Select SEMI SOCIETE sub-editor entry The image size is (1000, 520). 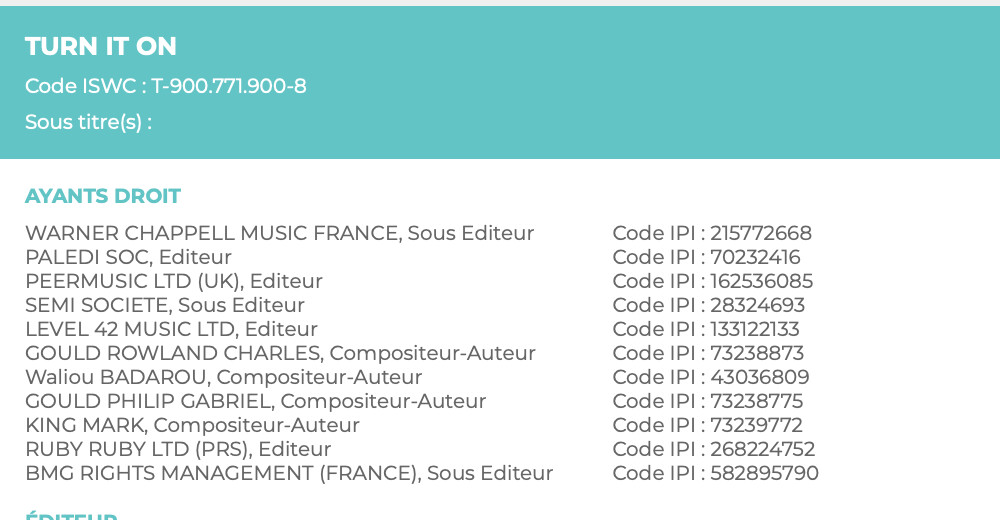[x=165, y=305]
